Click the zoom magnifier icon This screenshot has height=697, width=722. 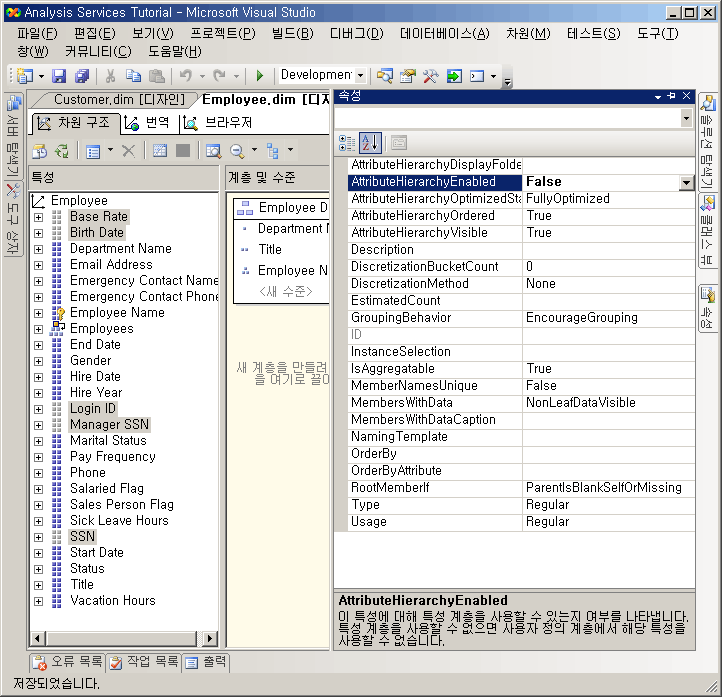point(237,151)
